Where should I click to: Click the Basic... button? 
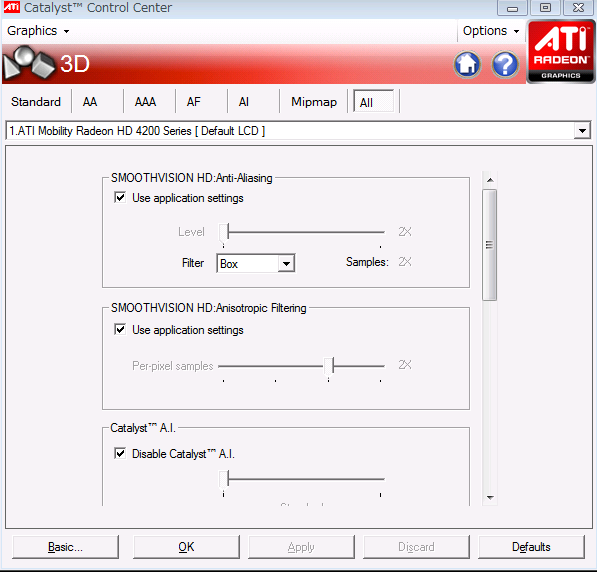pyautogui.click(x=65, y=547)
